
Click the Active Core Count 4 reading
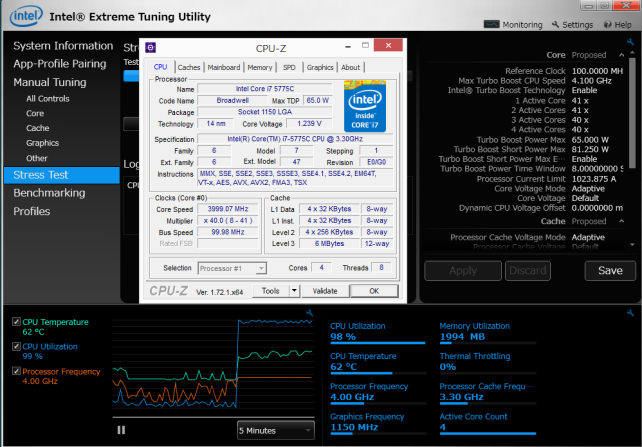[x=443, y=427]
